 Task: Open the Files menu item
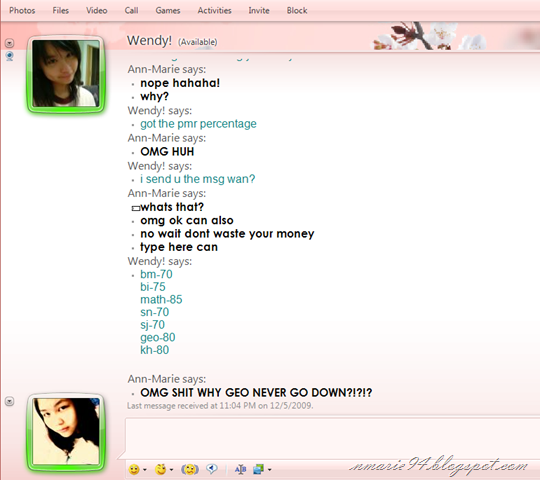tap(61, 10)
